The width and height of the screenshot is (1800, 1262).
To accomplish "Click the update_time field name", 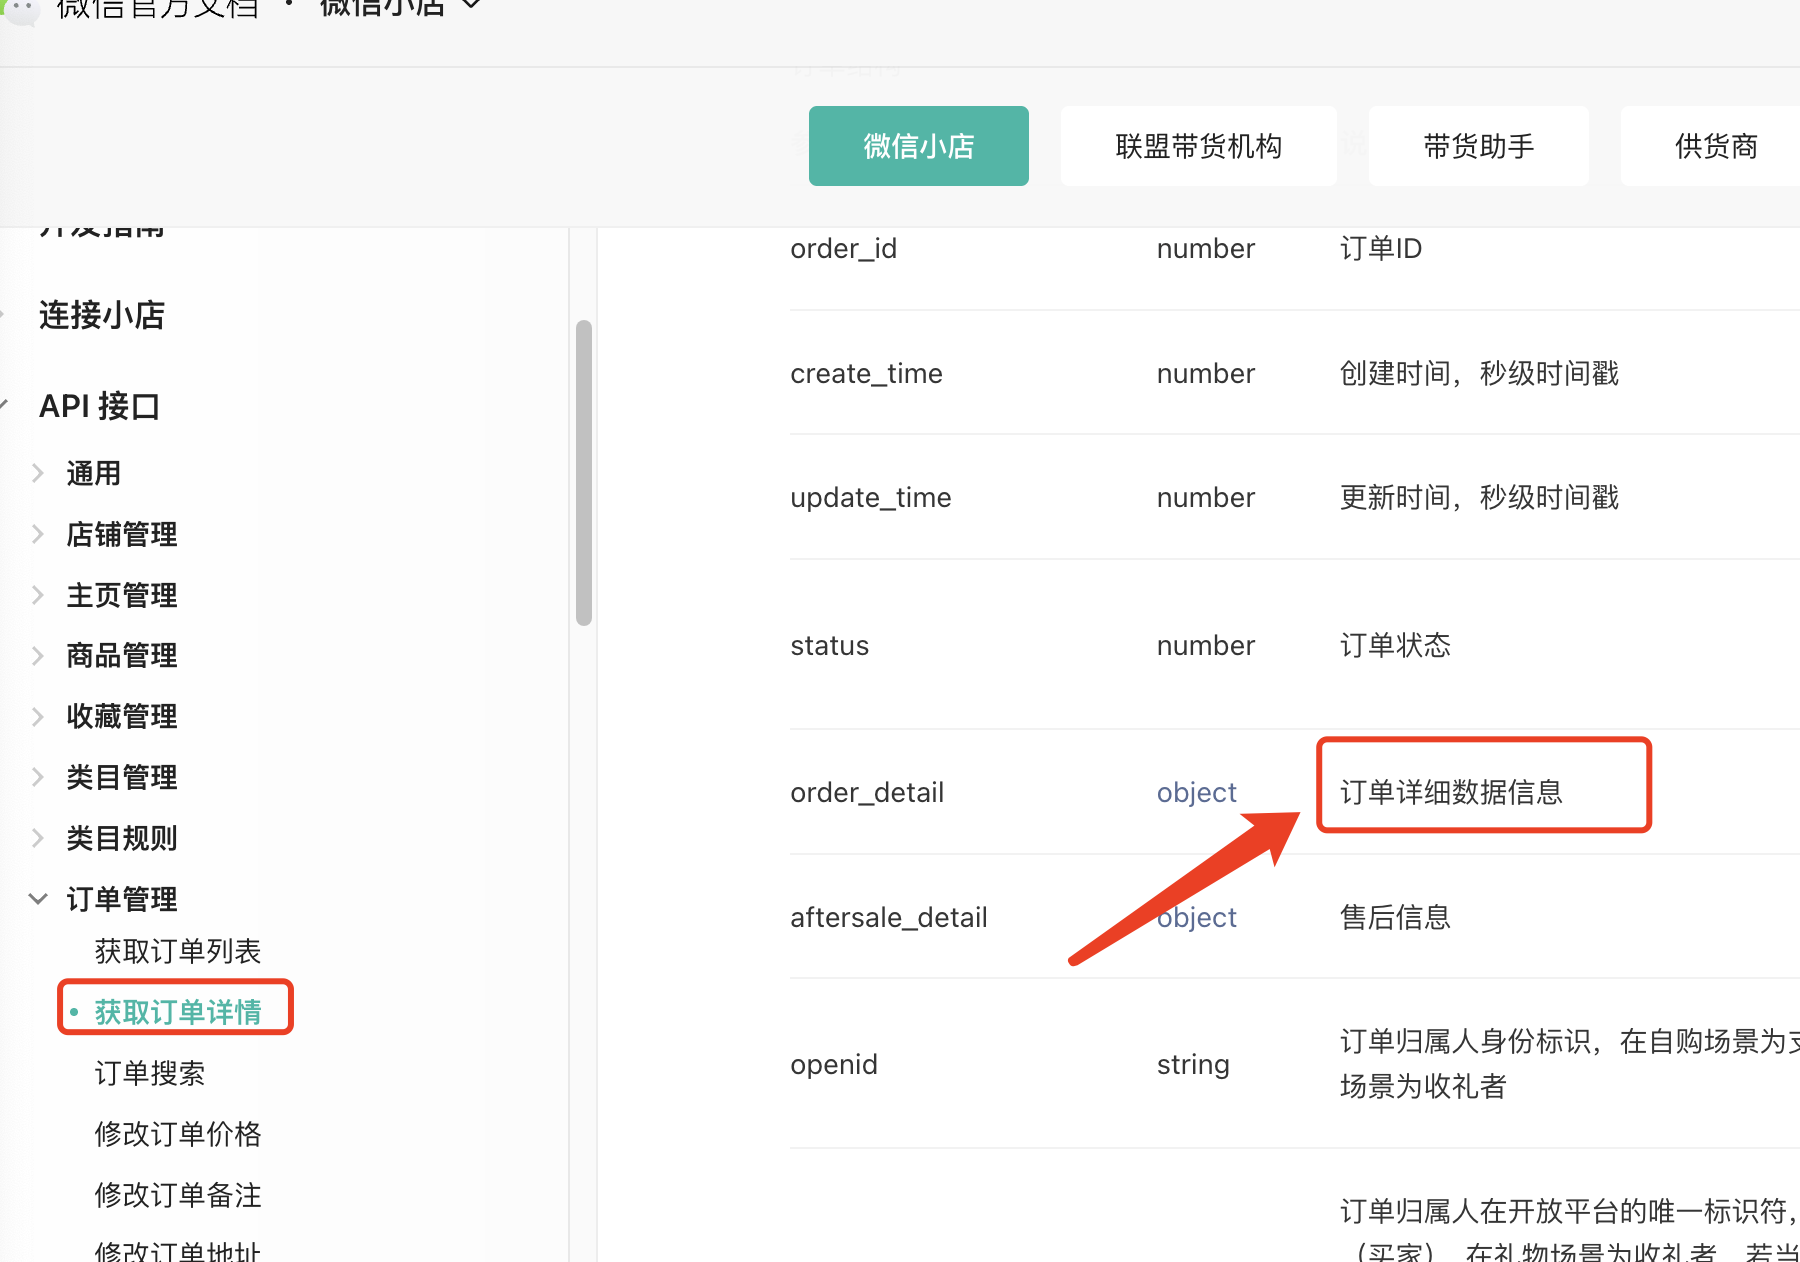I will pyautogui.click(x=871, y=497).
